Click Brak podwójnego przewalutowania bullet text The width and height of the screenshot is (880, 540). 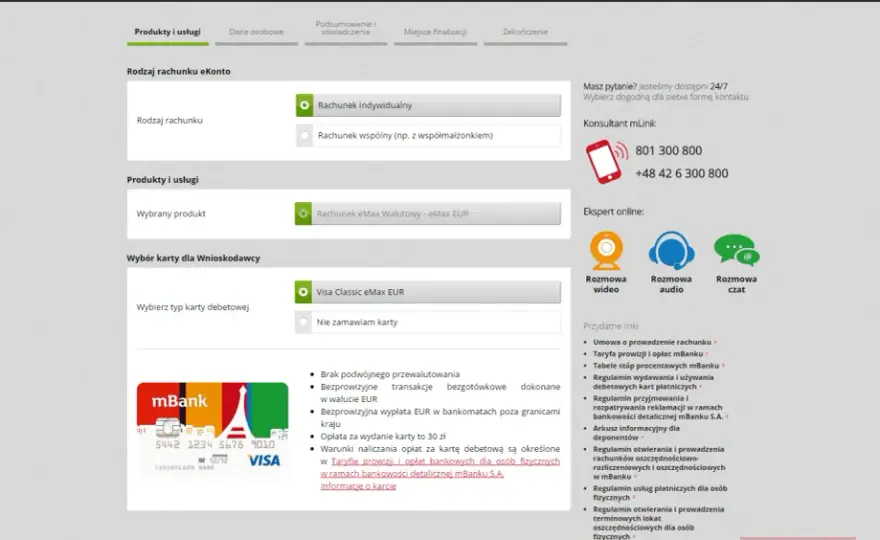click(390, 374)
